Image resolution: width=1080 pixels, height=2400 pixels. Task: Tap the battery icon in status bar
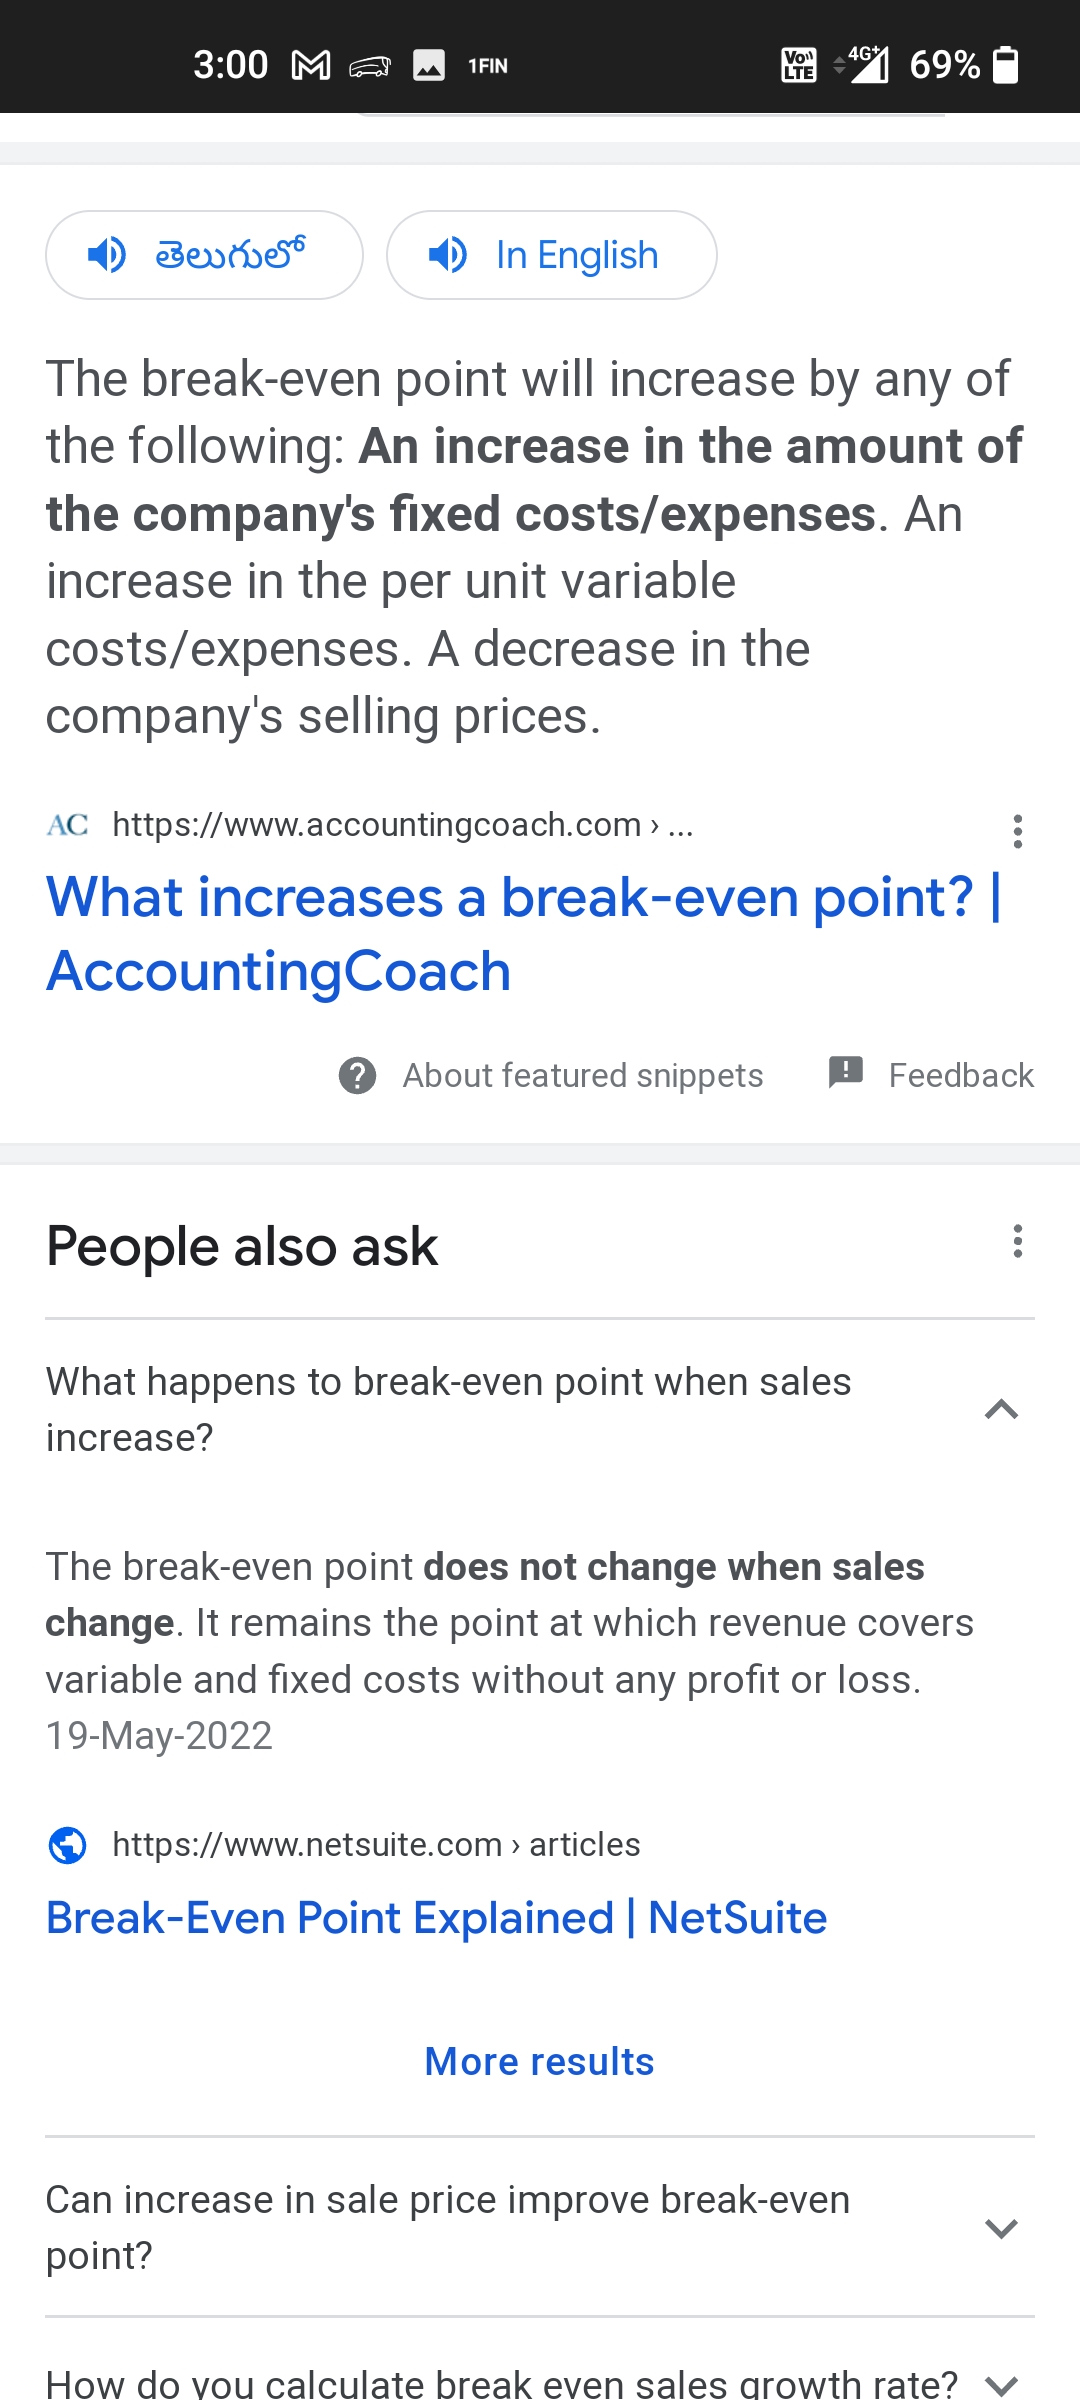[x=1005, y=66]
